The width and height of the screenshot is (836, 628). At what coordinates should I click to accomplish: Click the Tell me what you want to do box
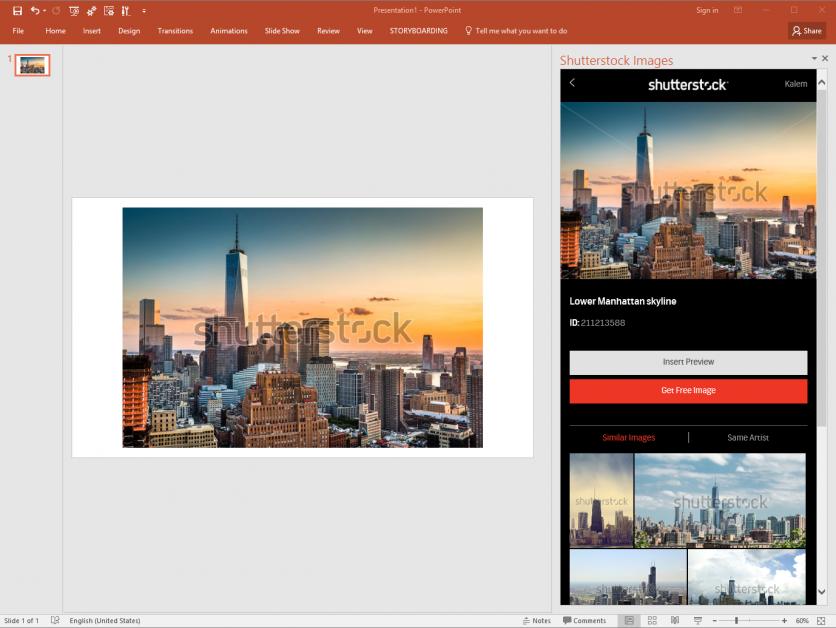[516, 31]
